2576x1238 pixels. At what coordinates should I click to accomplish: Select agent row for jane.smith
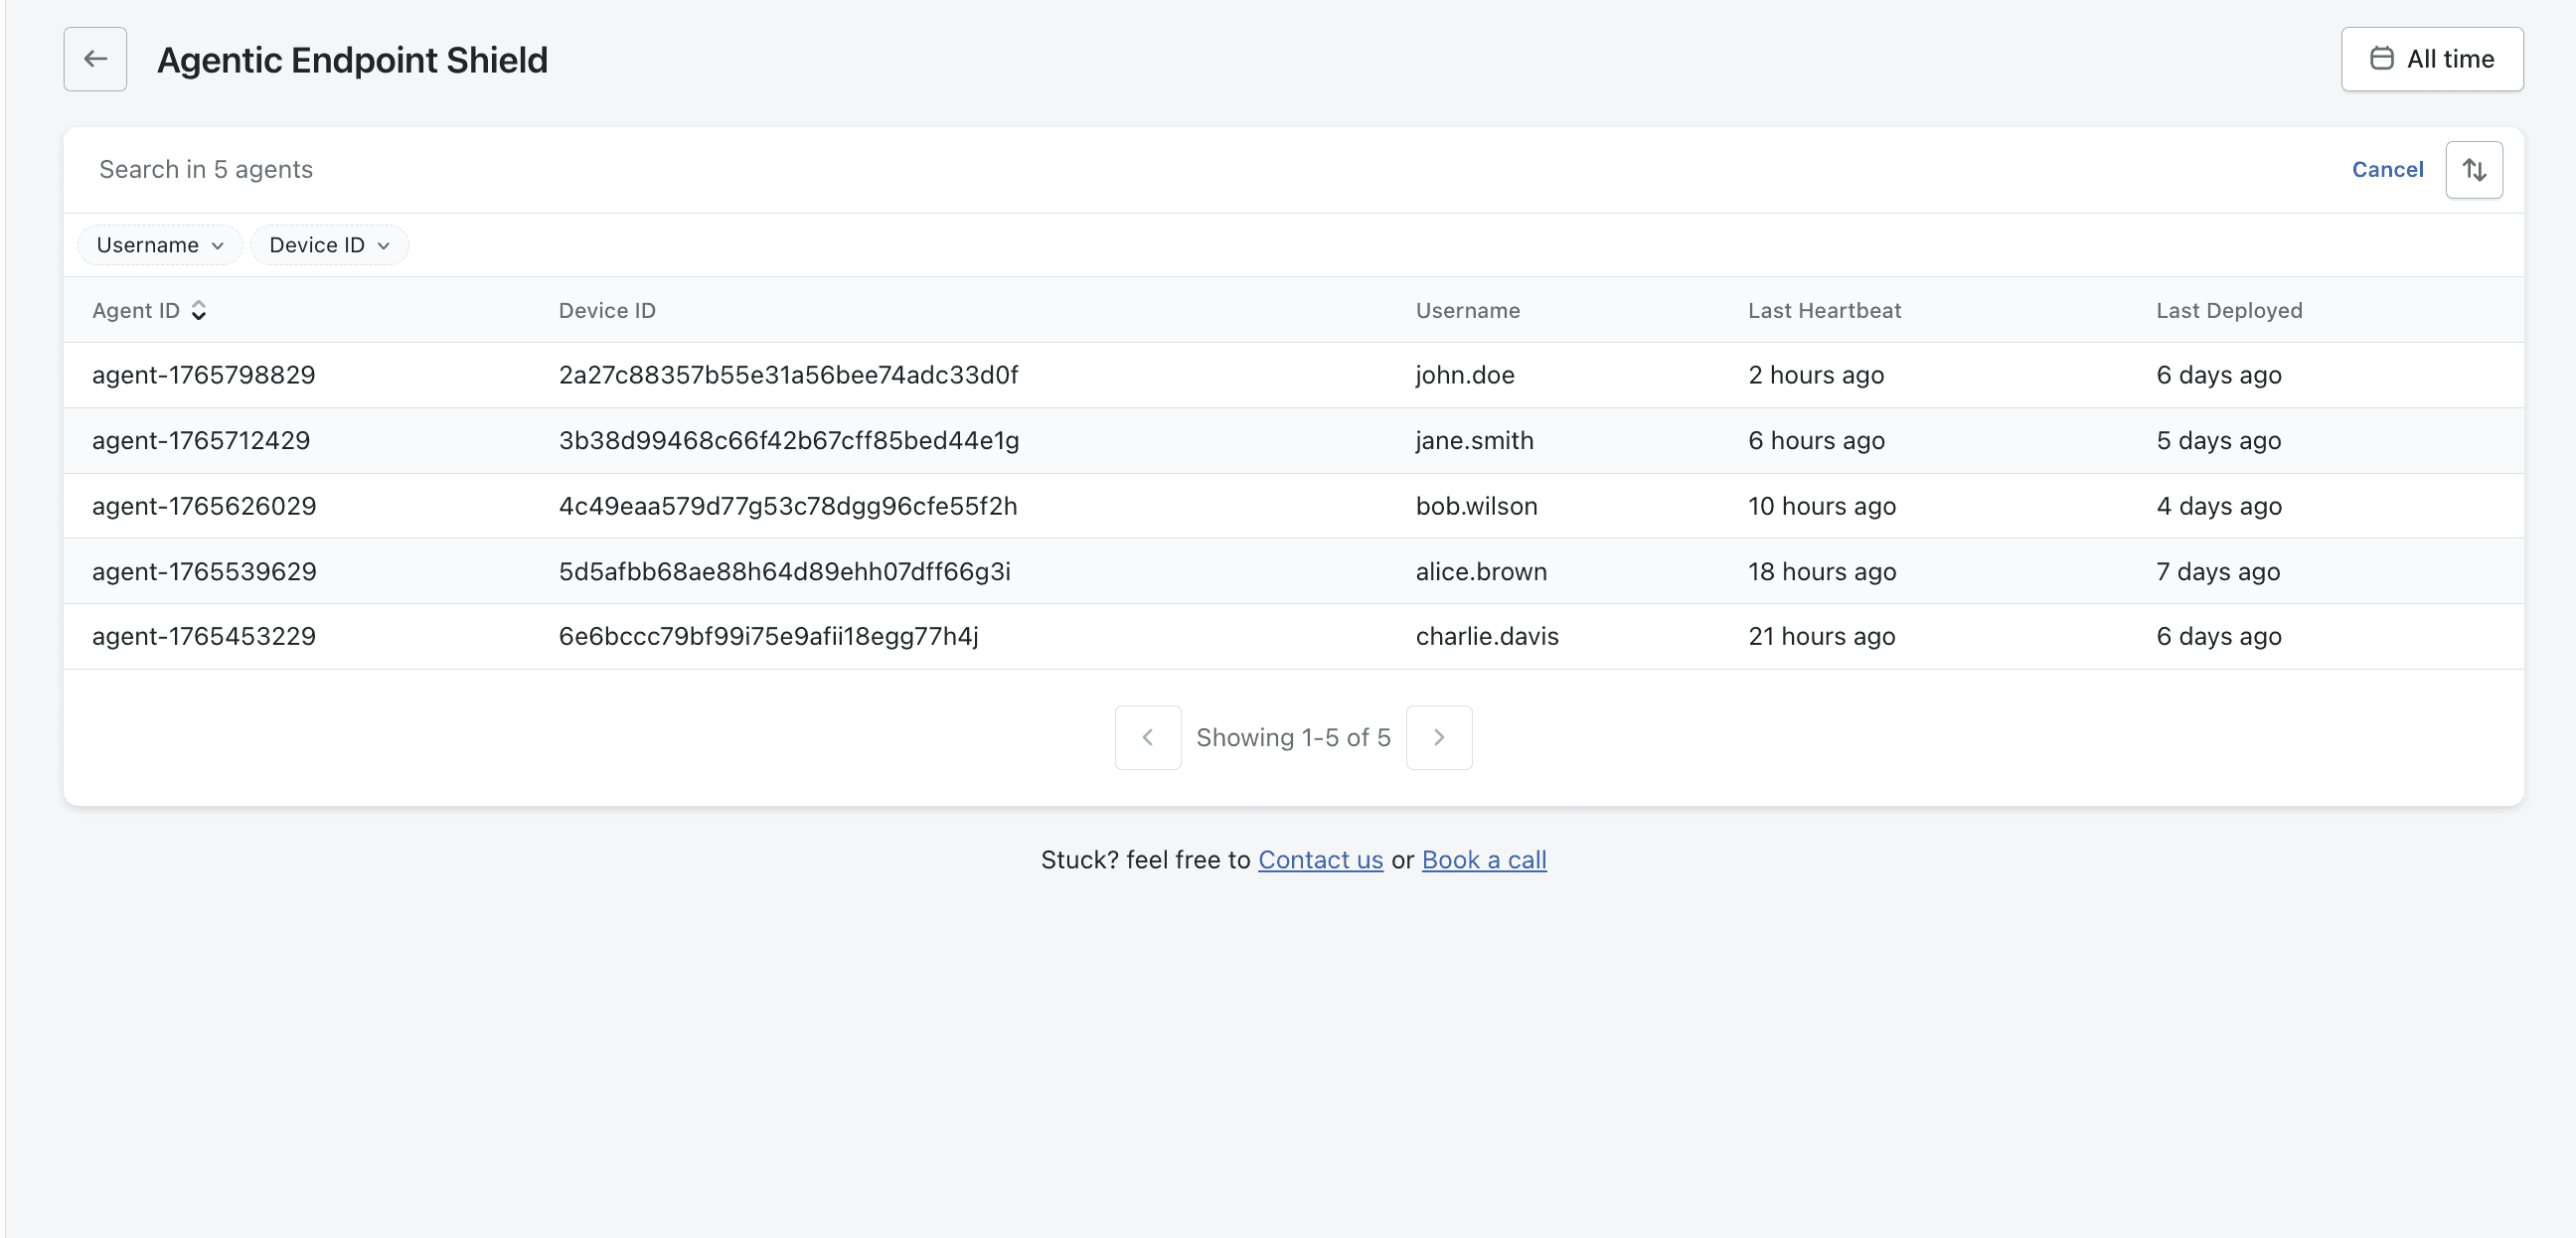(x=1473, y=441)
